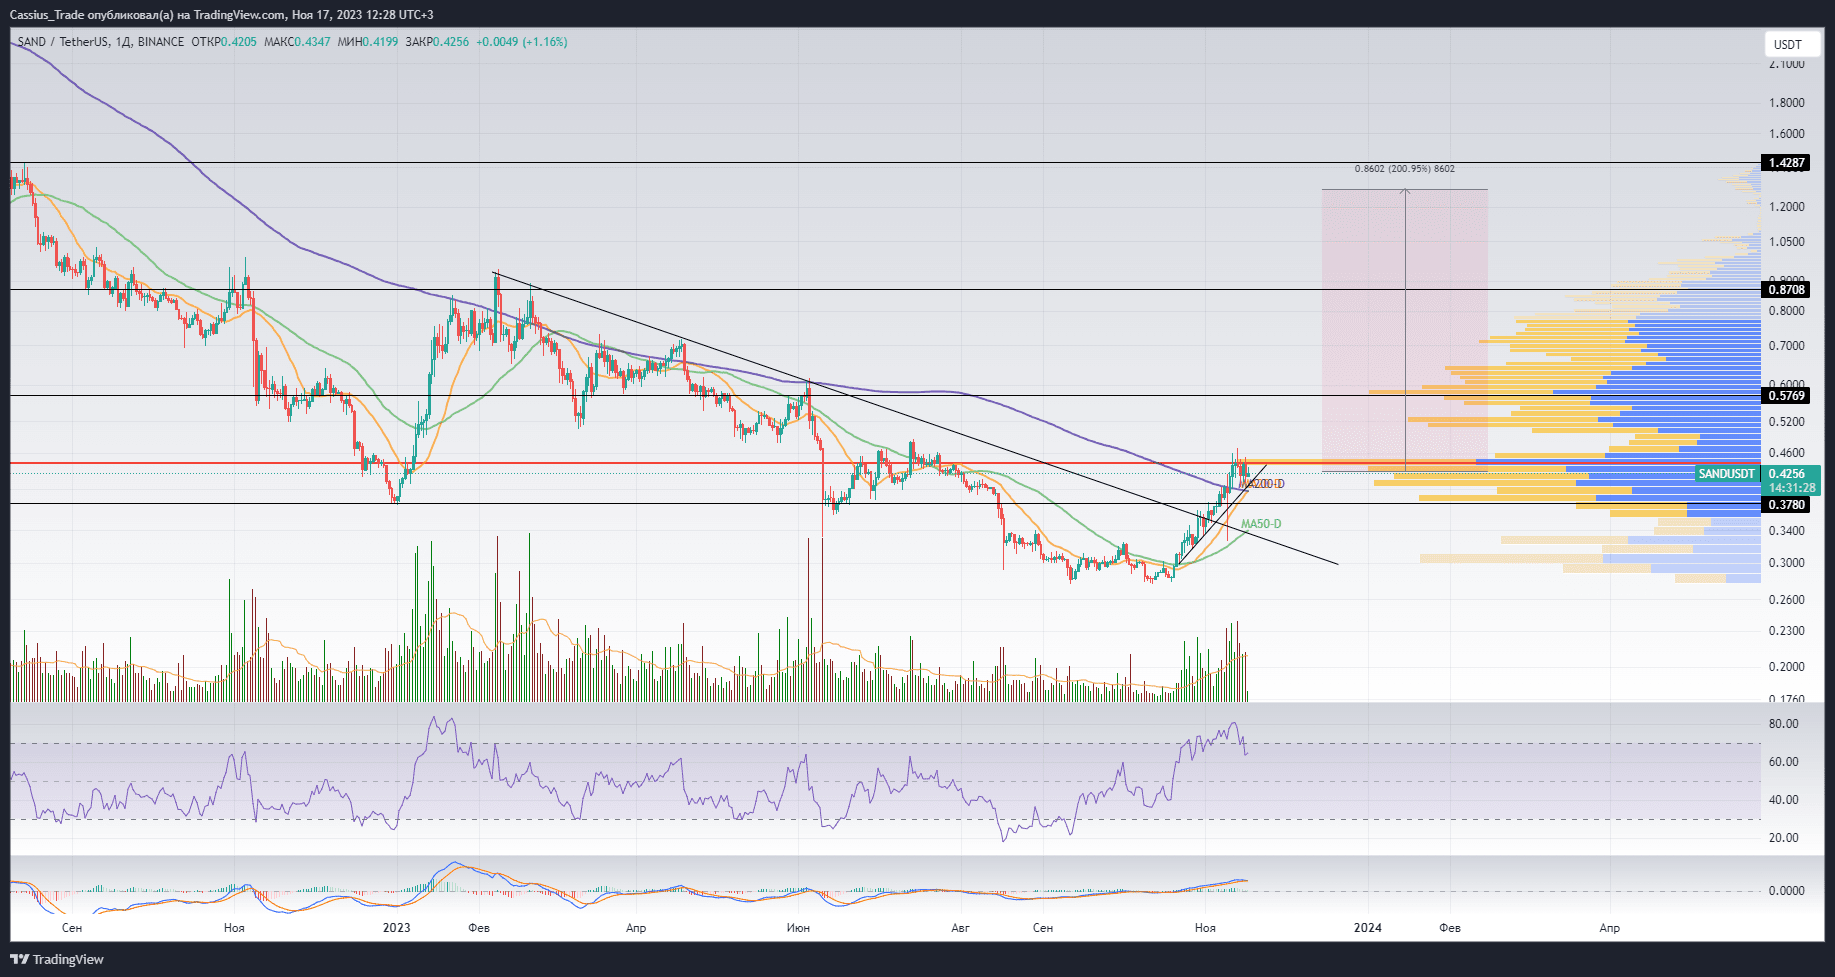Click the RSI 60.00 scale label
The width and height of the screenshot is (1835, 977).
pos(1784,762)
